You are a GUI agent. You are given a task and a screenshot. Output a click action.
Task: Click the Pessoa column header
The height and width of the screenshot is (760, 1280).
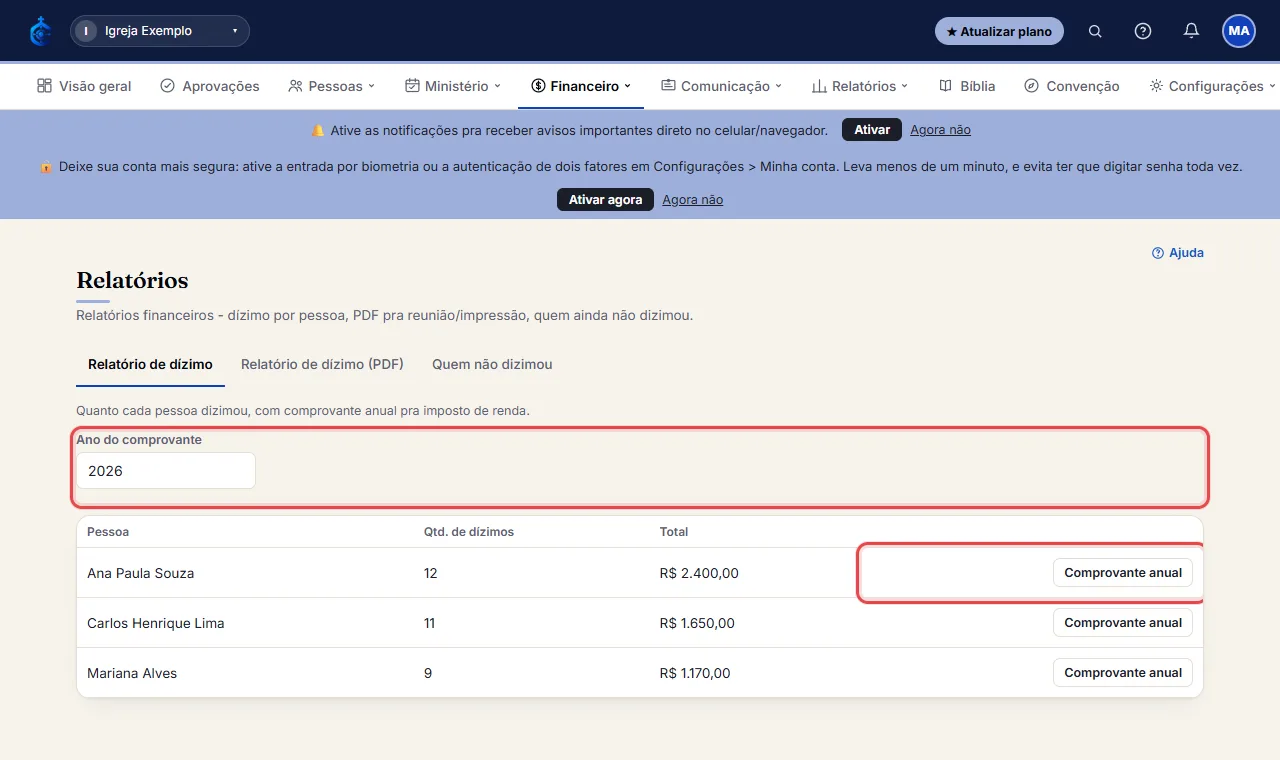pyautogui.click(x=108, y=532)
